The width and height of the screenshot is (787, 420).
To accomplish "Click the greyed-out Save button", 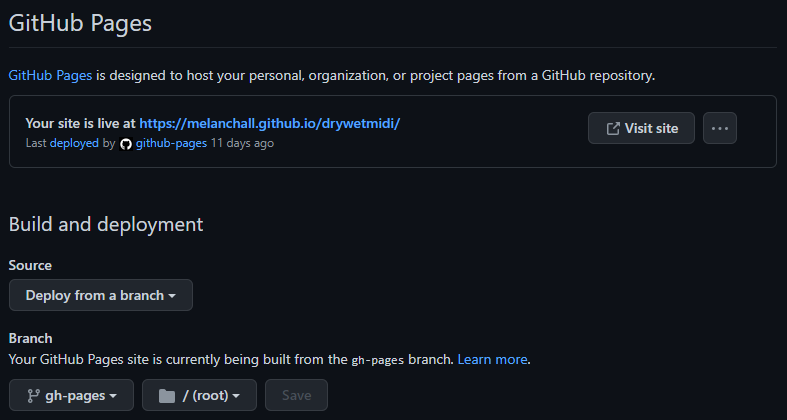I will (x=296, y=395).
